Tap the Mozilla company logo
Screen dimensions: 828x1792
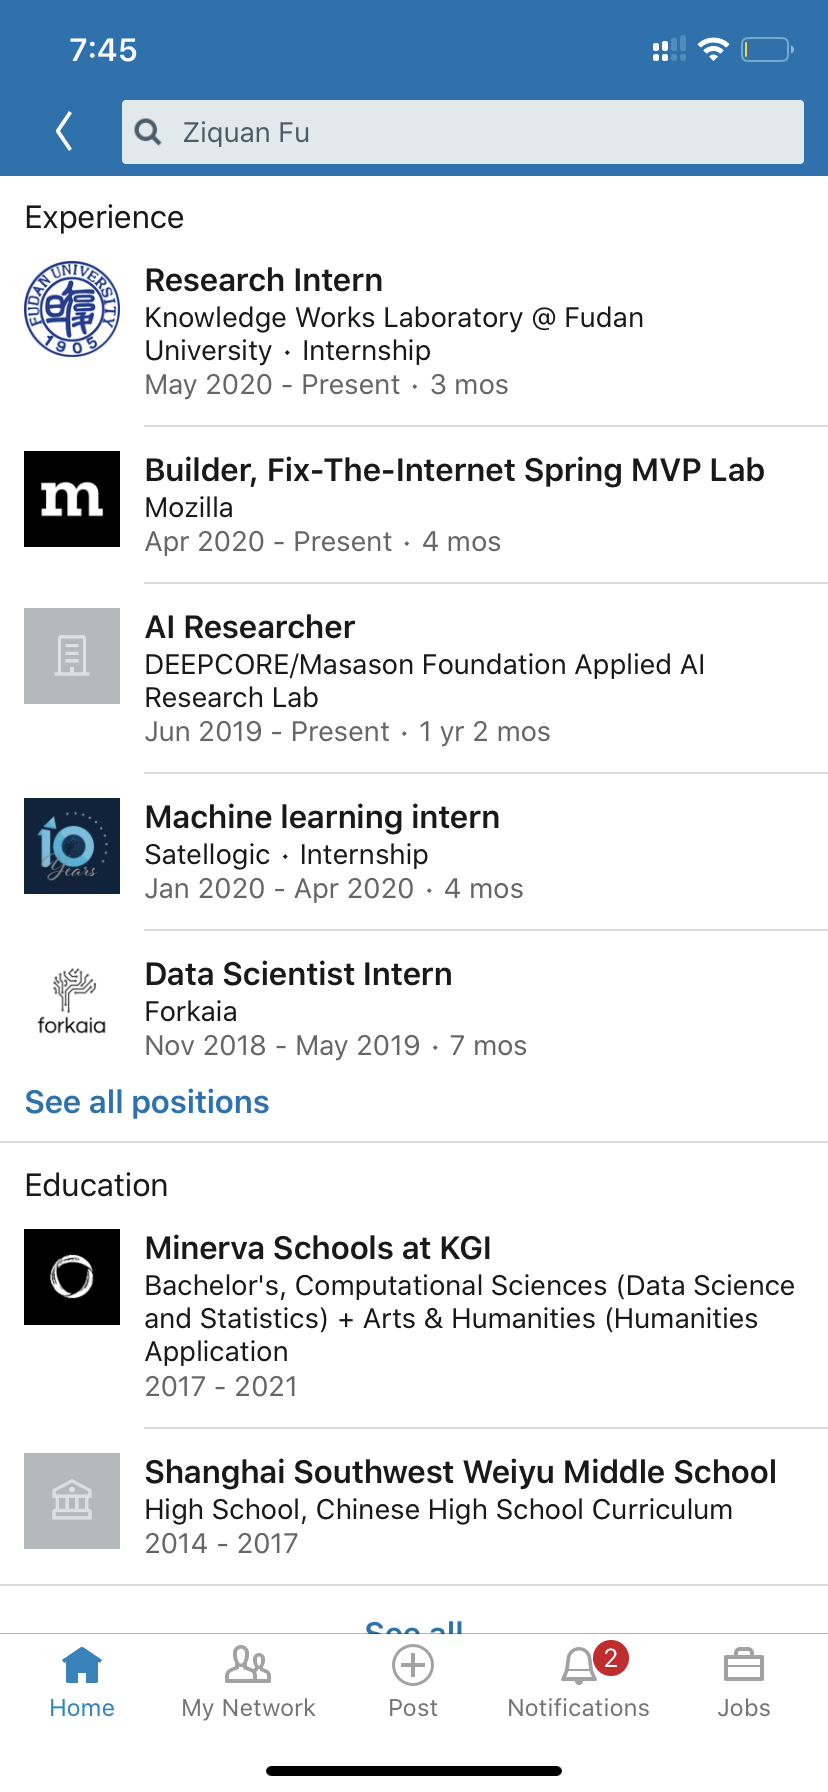pos(72,499)
